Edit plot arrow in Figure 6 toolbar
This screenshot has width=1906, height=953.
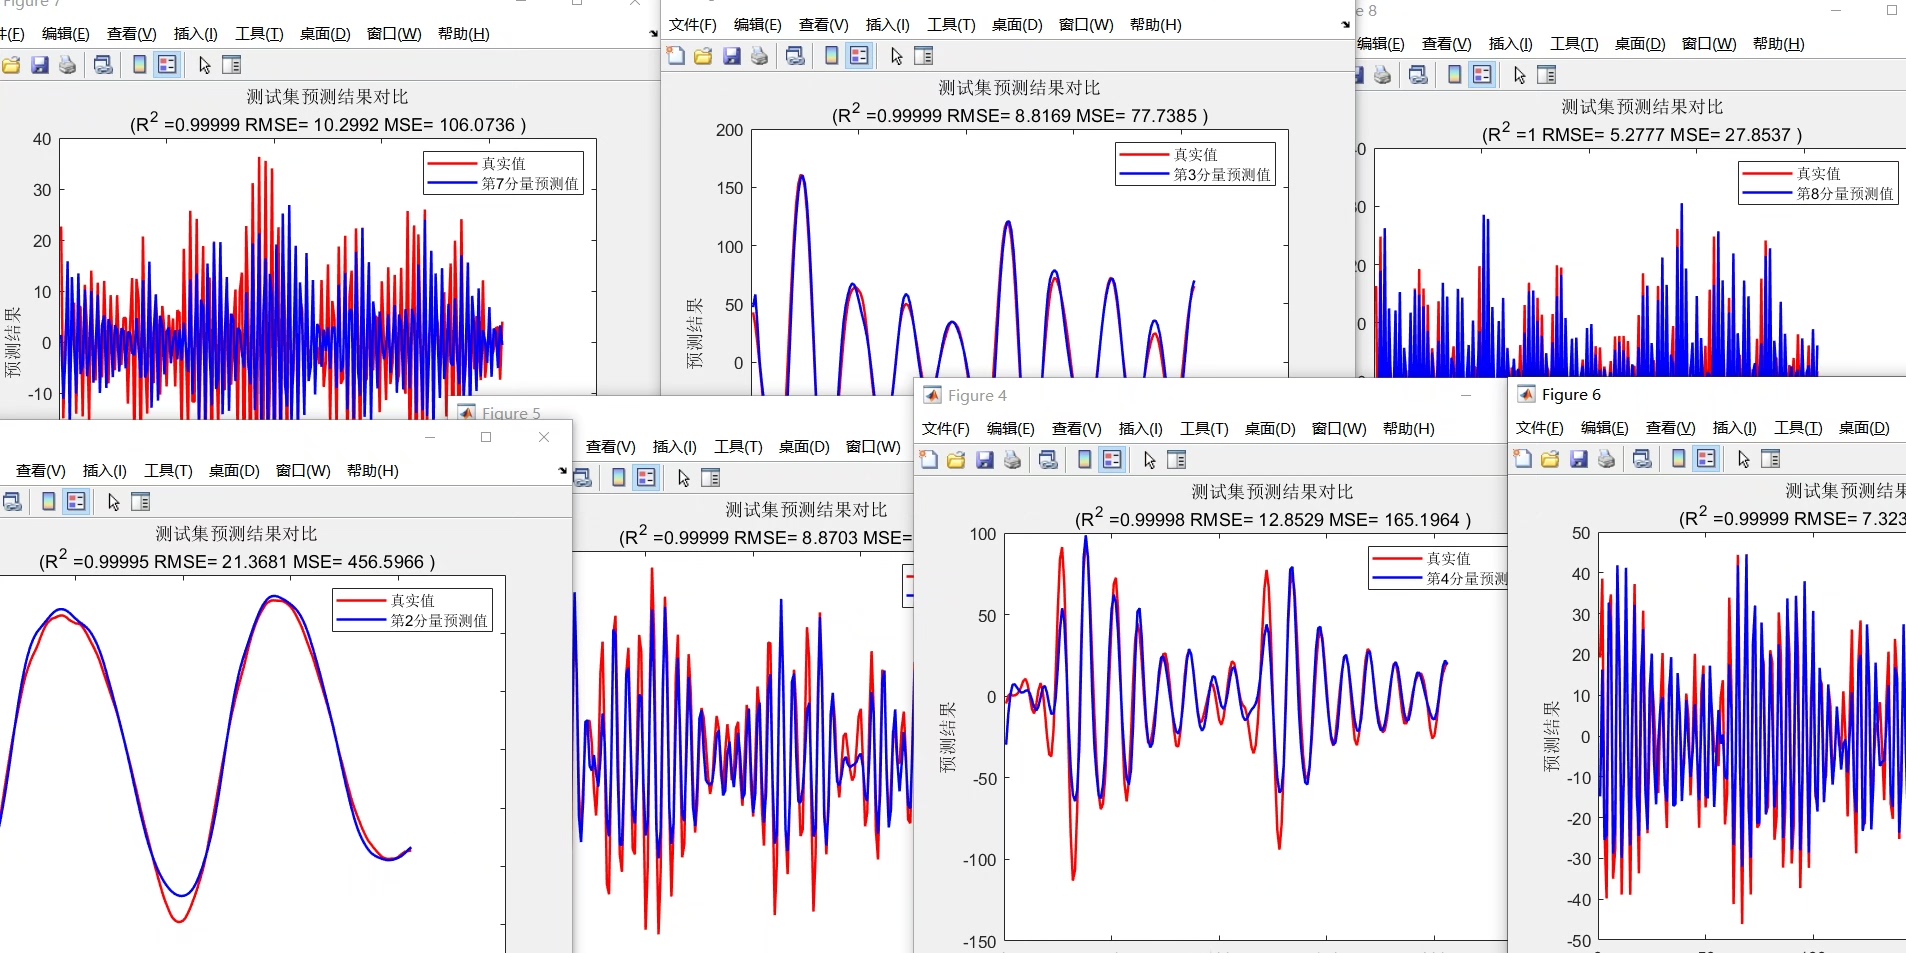pyautogui.click(x=1743, y=459)
